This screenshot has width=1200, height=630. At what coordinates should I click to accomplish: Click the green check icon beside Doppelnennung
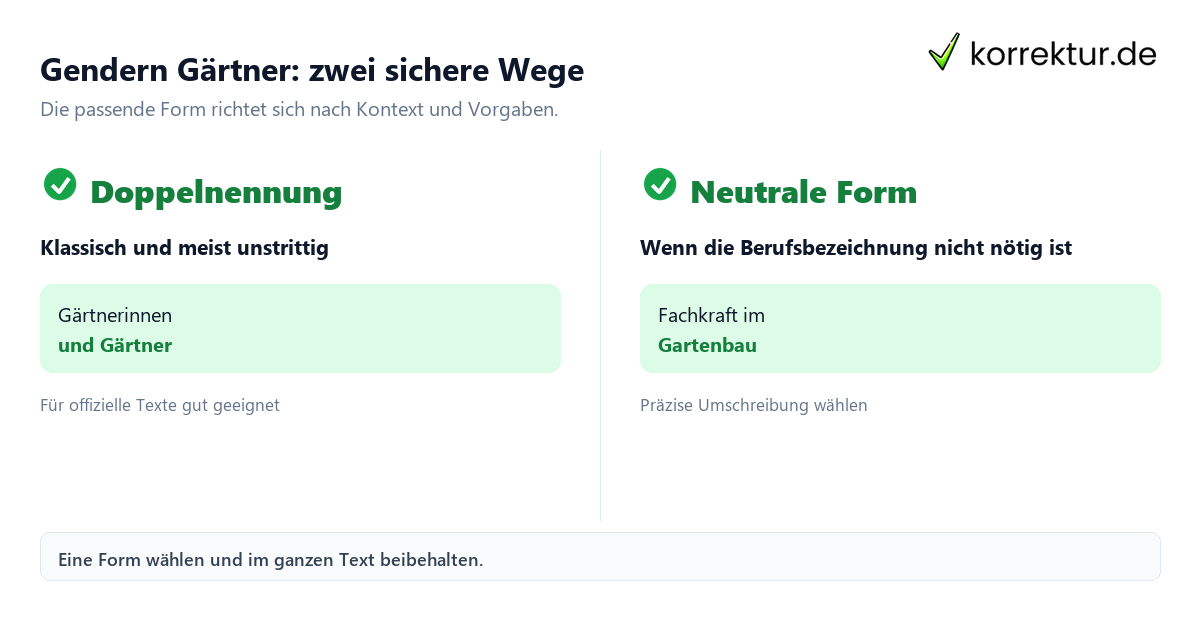(x=60, y=184)
